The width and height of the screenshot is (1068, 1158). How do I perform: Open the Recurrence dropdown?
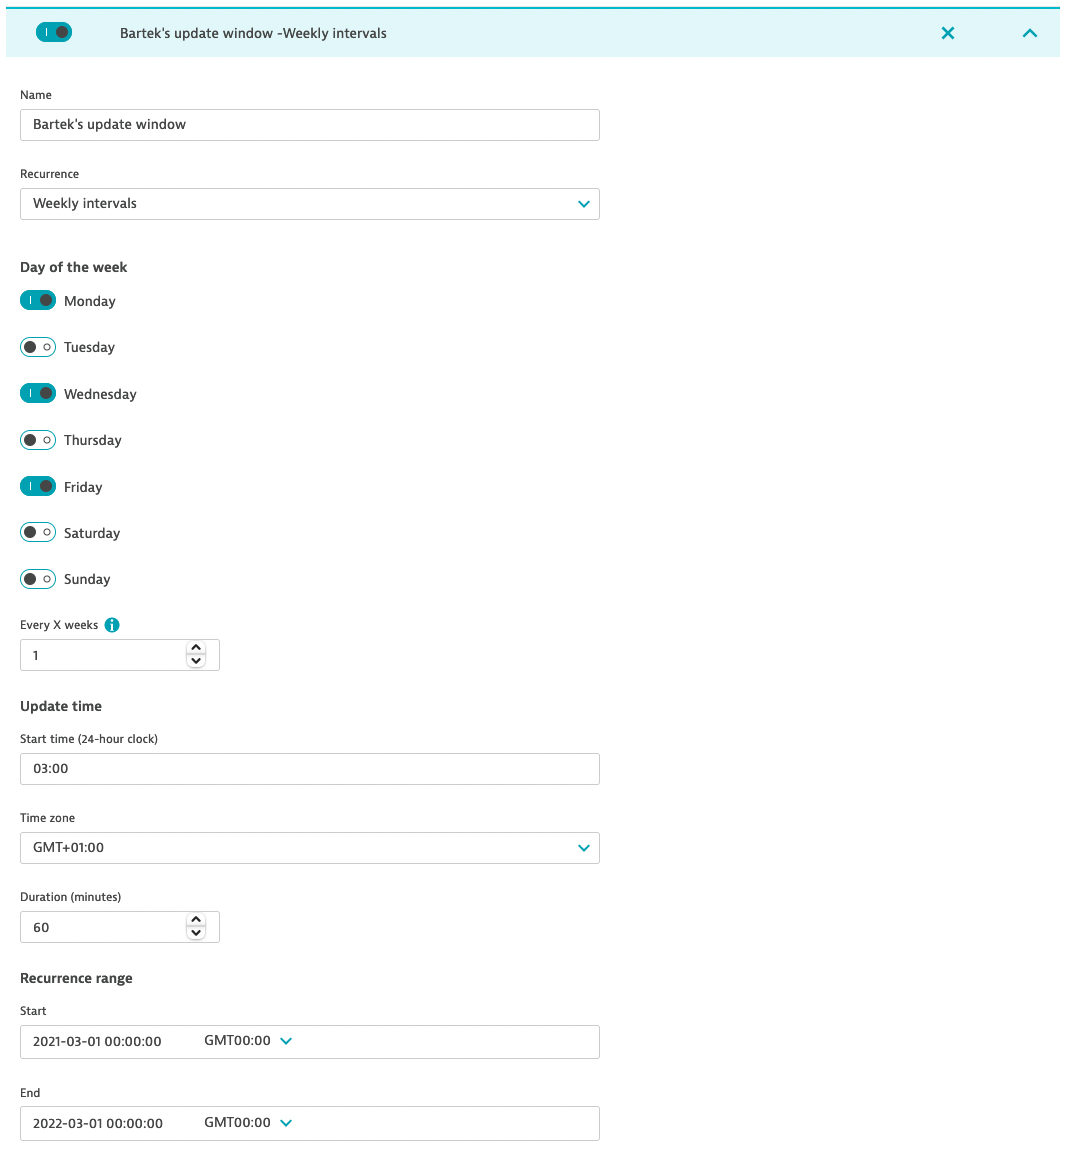tap(309, 204)
